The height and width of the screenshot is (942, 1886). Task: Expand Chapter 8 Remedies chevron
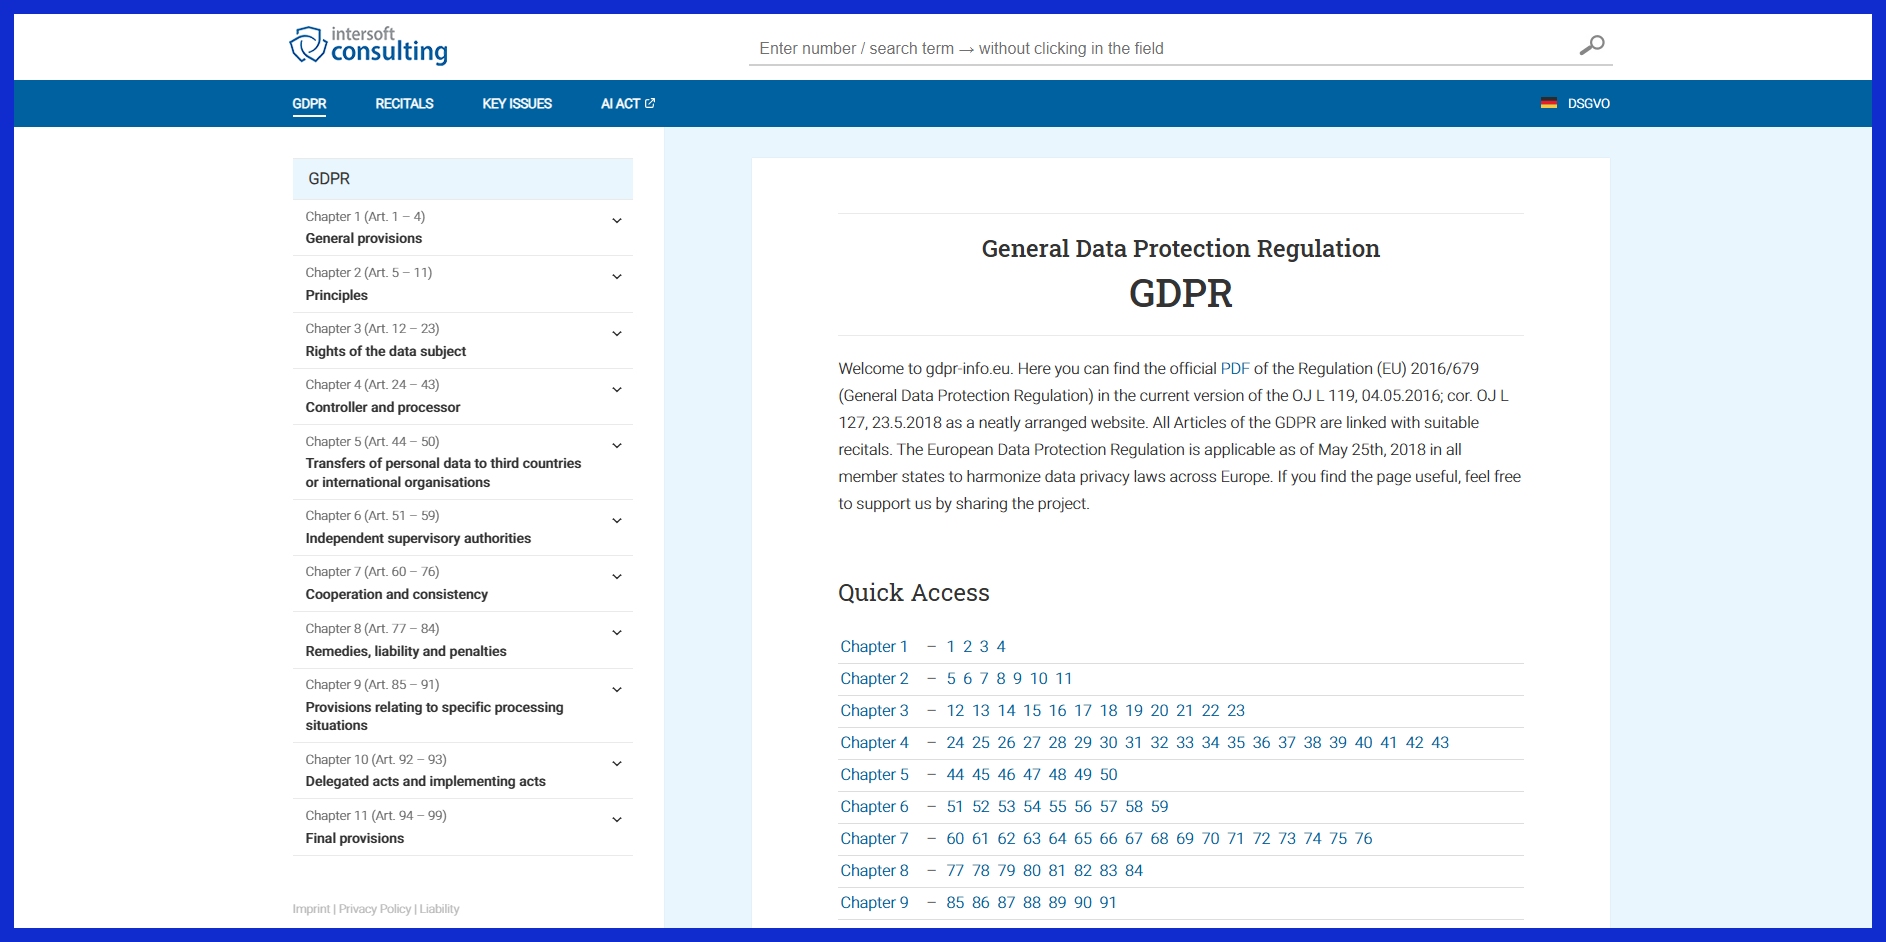pos(617,633)
